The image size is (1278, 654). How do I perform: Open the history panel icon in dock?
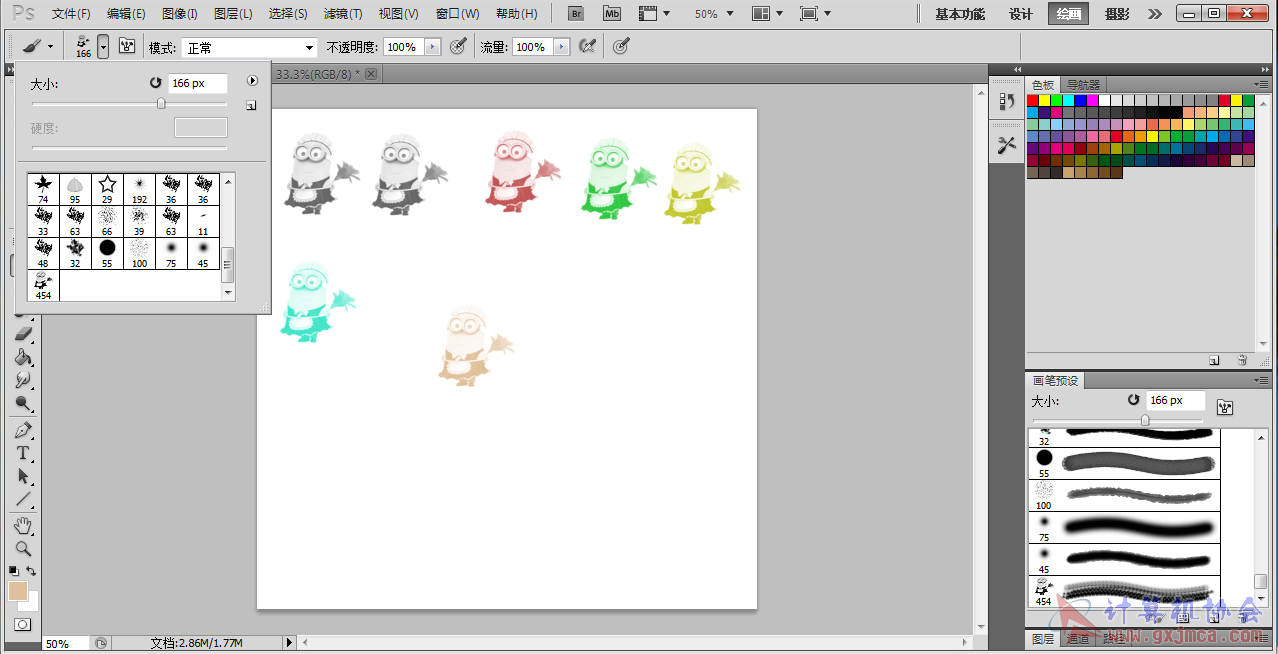(x=1006, y=101)
